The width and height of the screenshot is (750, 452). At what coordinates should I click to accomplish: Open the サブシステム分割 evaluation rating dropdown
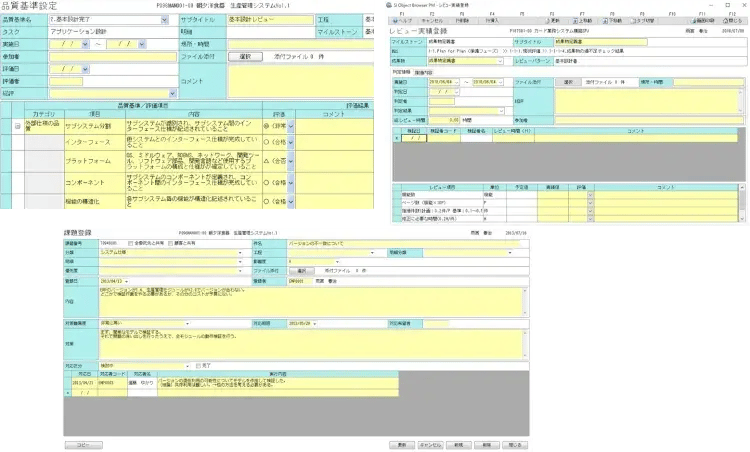[x=281, y=127]
